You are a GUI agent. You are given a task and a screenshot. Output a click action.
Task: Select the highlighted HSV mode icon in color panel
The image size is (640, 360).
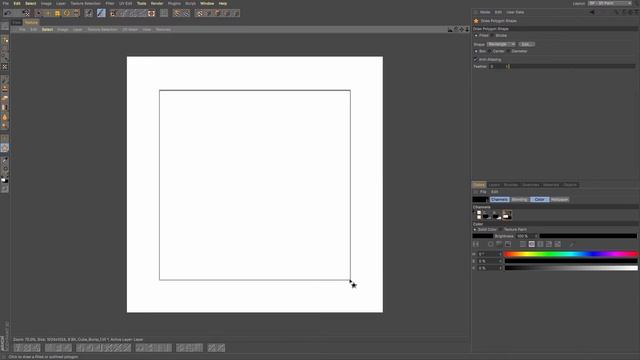click(x=531, y=244)
